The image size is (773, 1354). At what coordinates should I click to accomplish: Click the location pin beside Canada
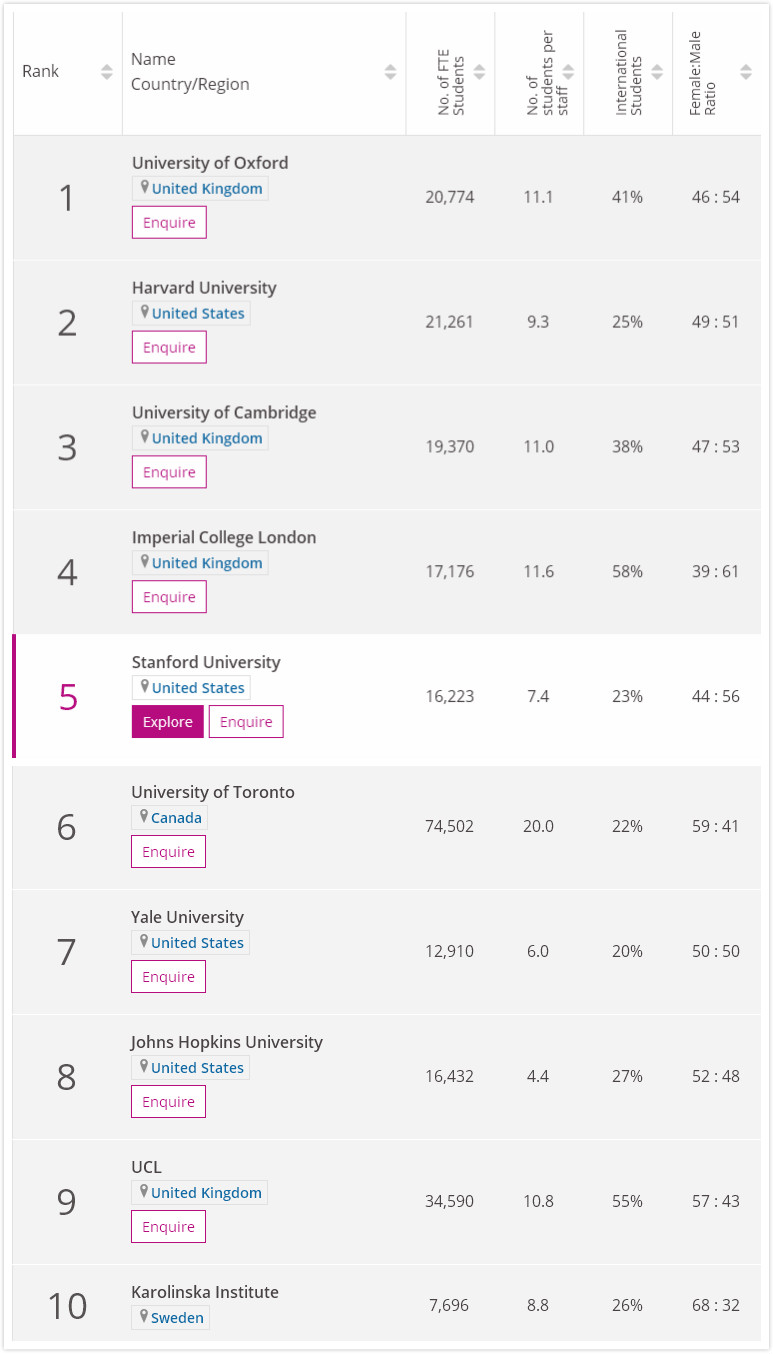(144, 817)
